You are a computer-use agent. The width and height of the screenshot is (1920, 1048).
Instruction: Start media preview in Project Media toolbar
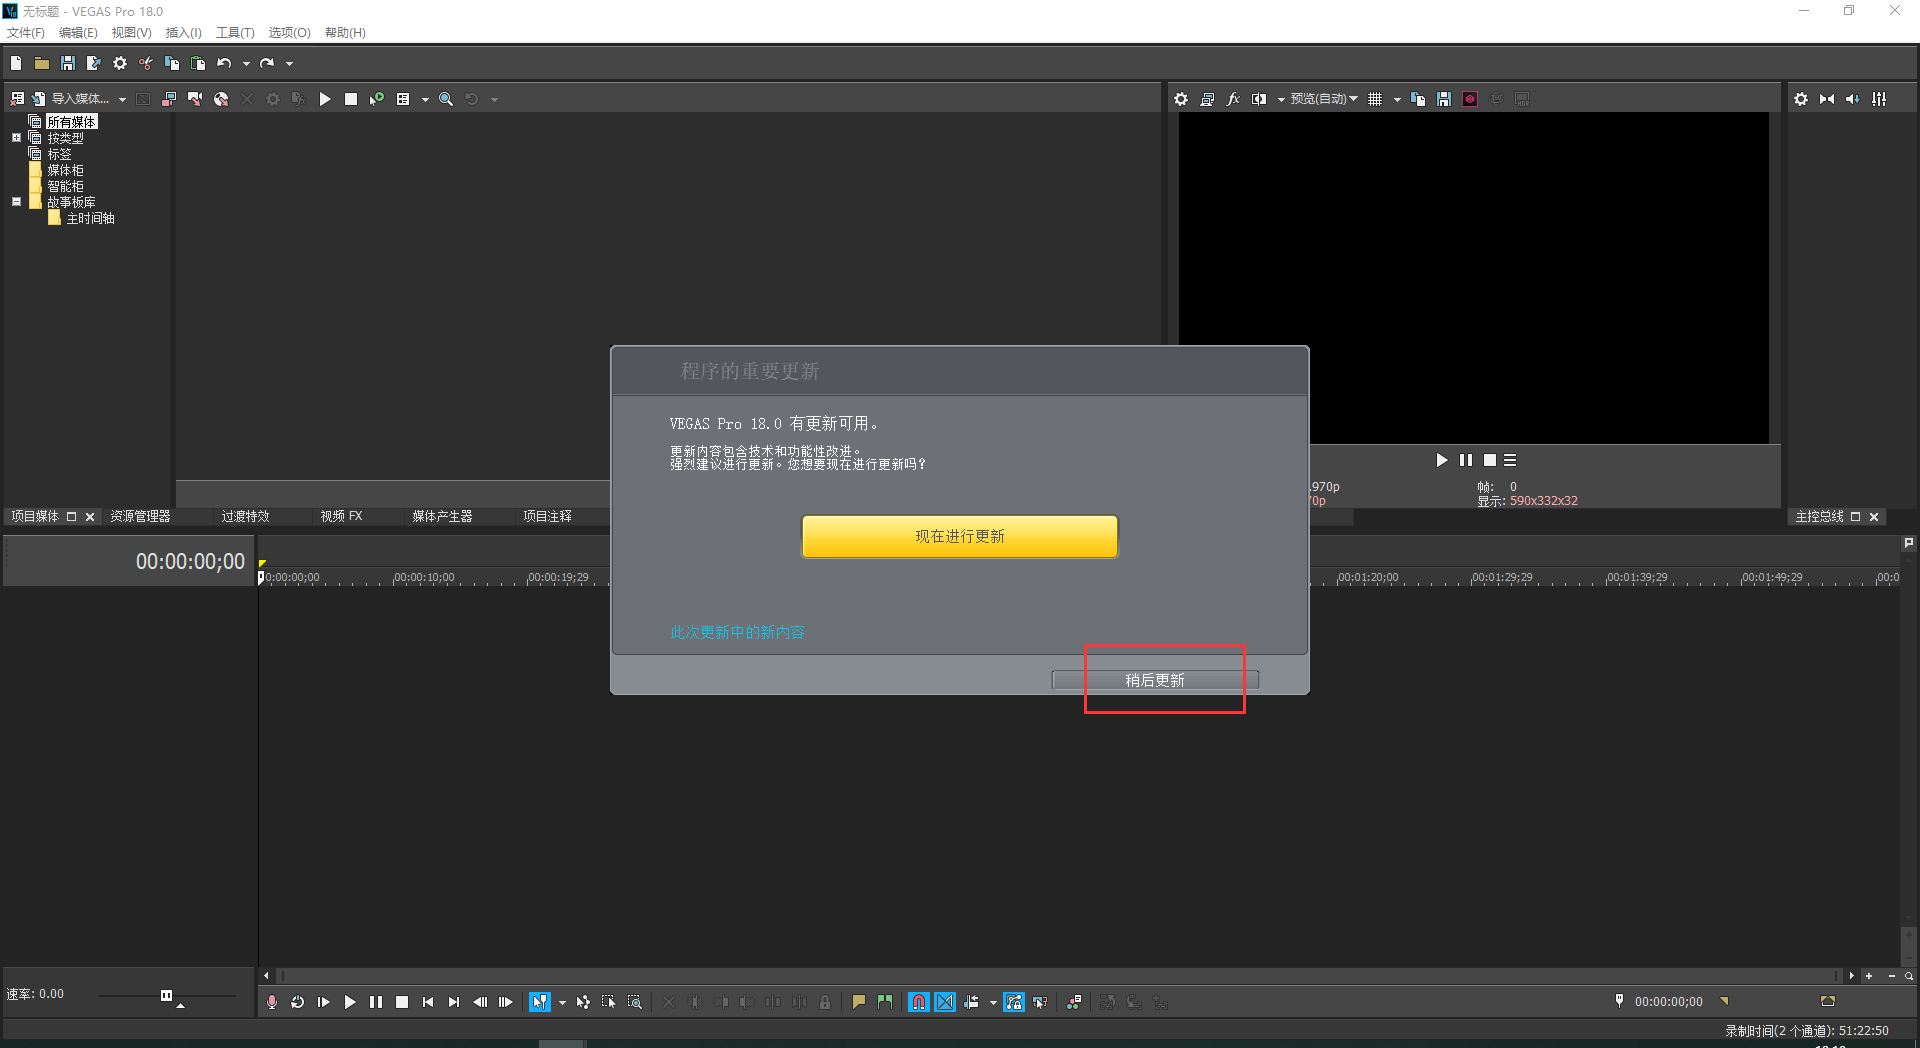325,99
